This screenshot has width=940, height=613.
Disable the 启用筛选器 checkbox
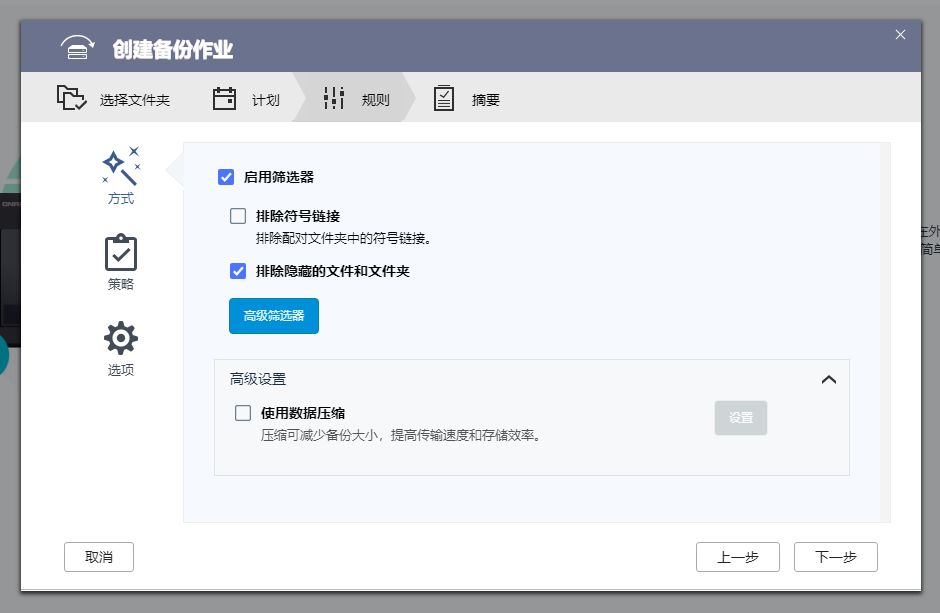[227, 177]
